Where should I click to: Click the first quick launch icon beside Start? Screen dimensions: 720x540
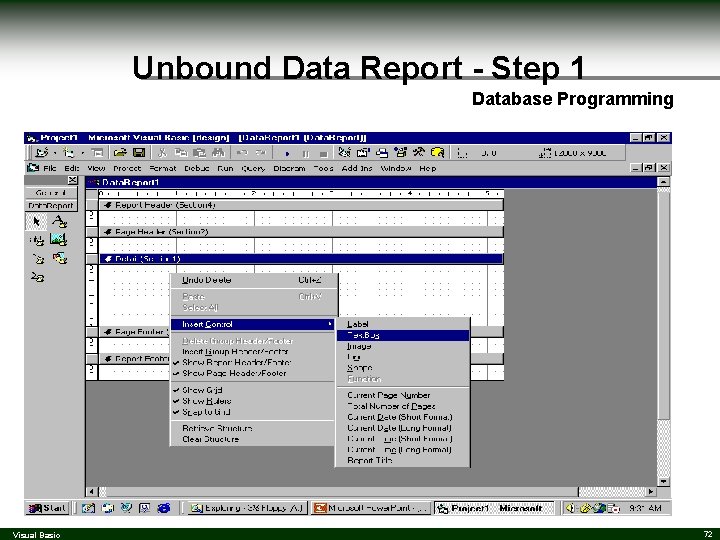point(88,508)
